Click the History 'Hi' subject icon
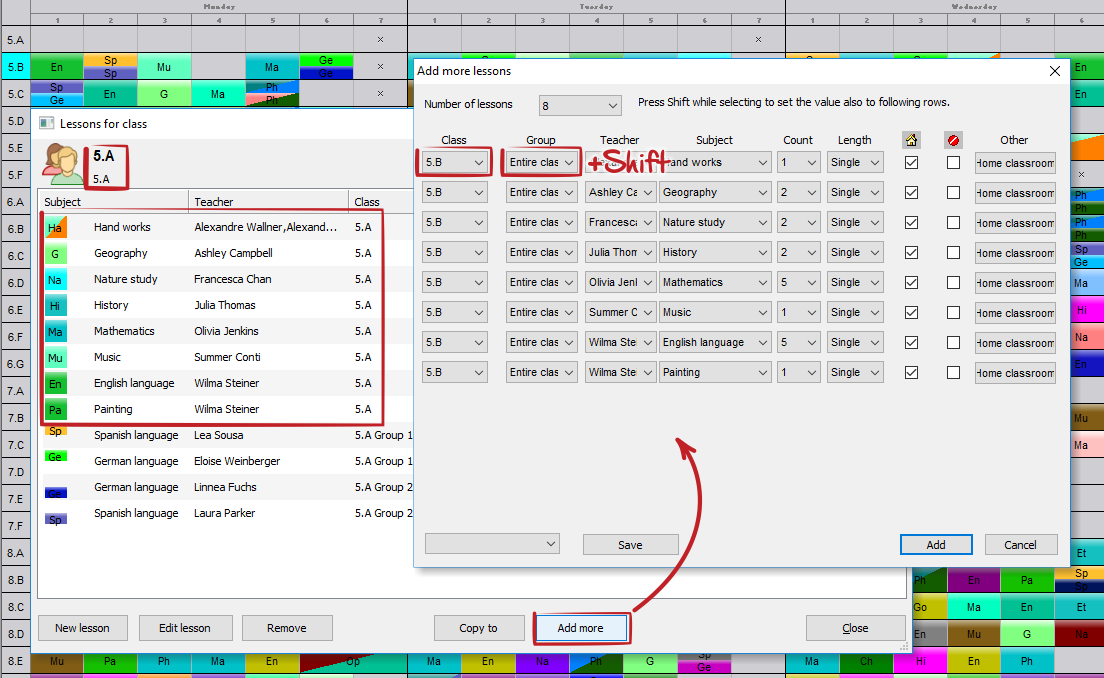 [56, 306]
